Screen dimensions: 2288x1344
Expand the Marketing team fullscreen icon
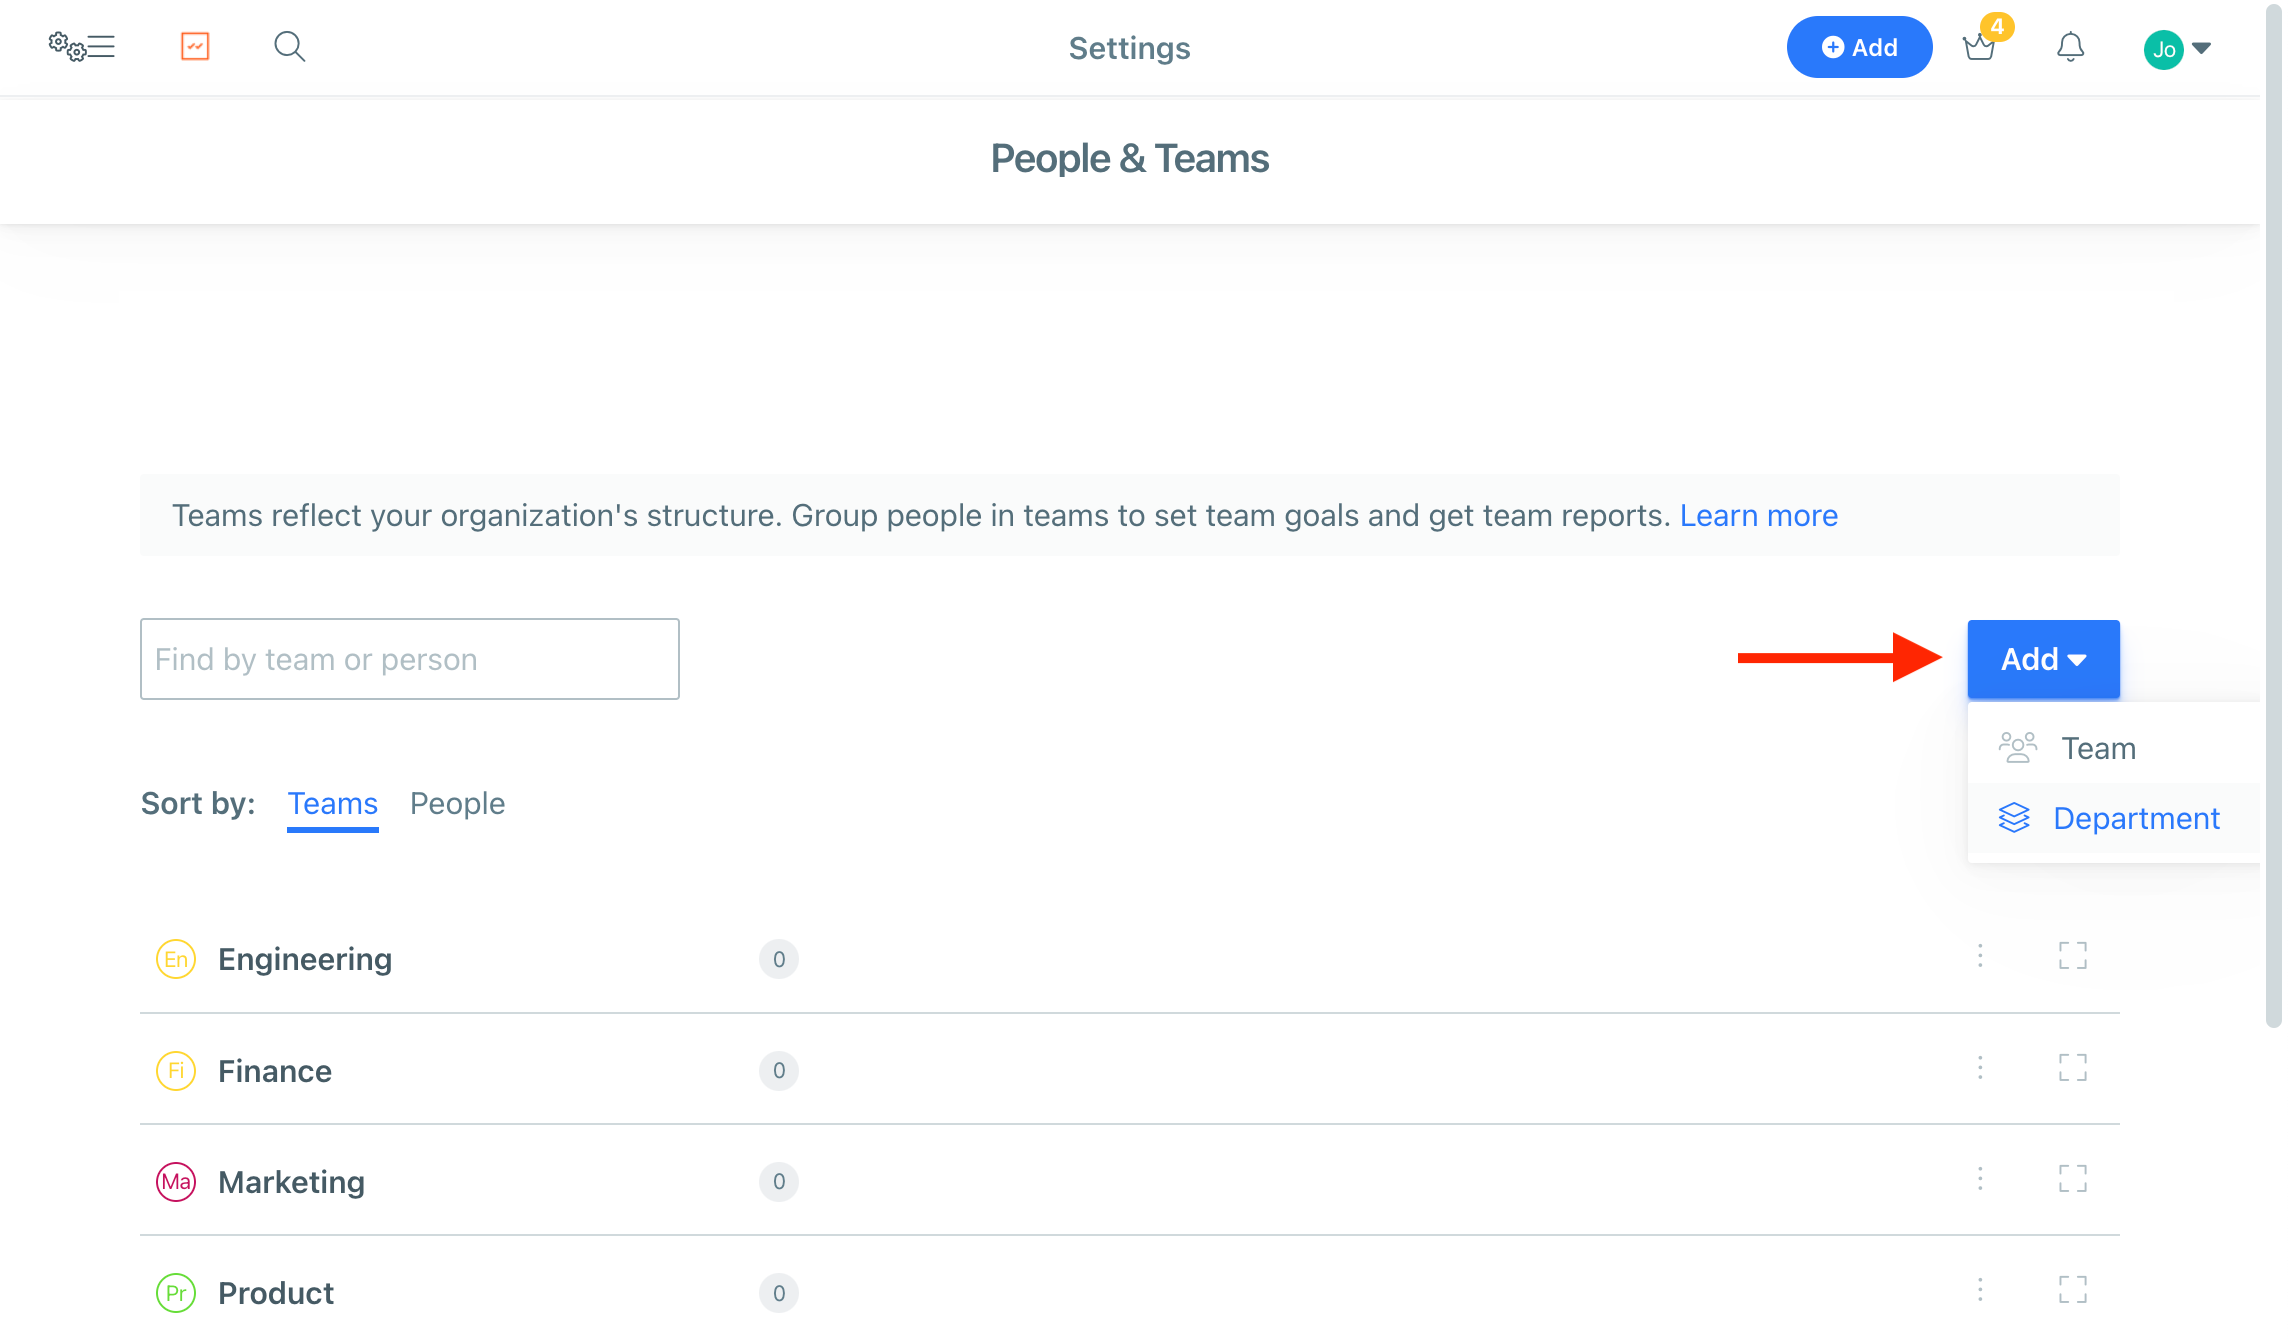click(x=2073, y=1179)
